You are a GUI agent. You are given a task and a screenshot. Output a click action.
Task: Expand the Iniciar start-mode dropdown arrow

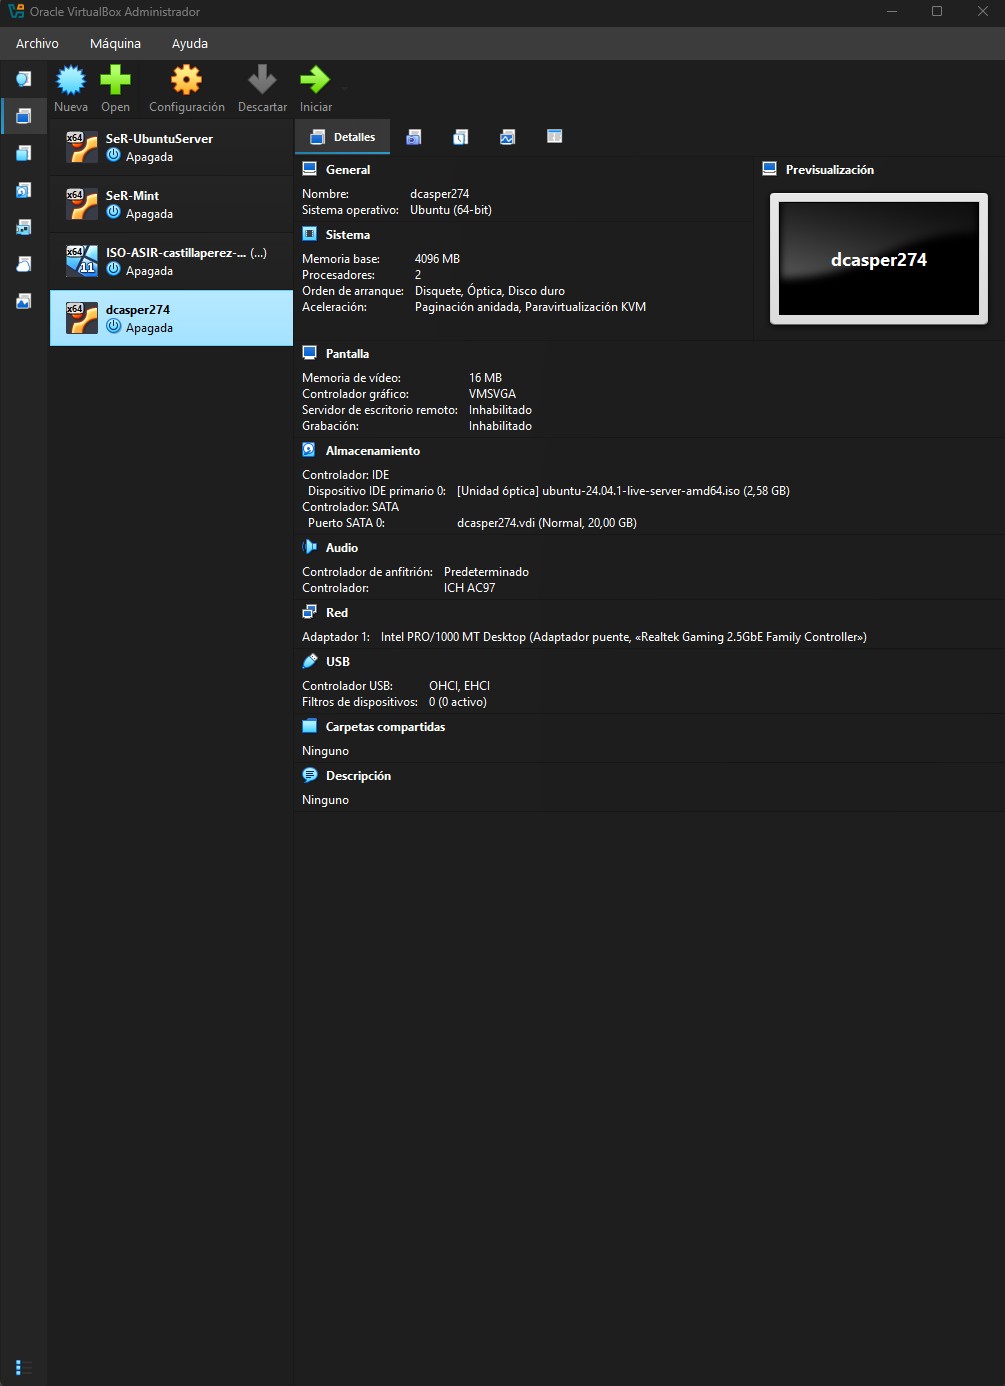pos(344,88)
